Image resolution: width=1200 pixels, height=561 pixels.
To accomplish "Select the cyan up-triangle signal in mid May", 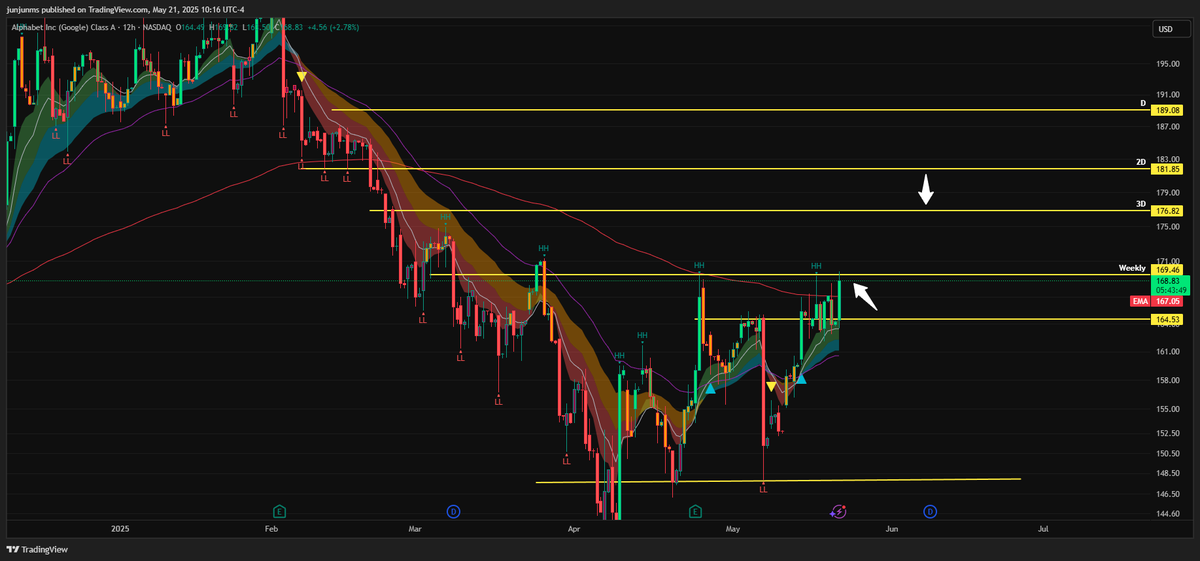I will 801,378.
